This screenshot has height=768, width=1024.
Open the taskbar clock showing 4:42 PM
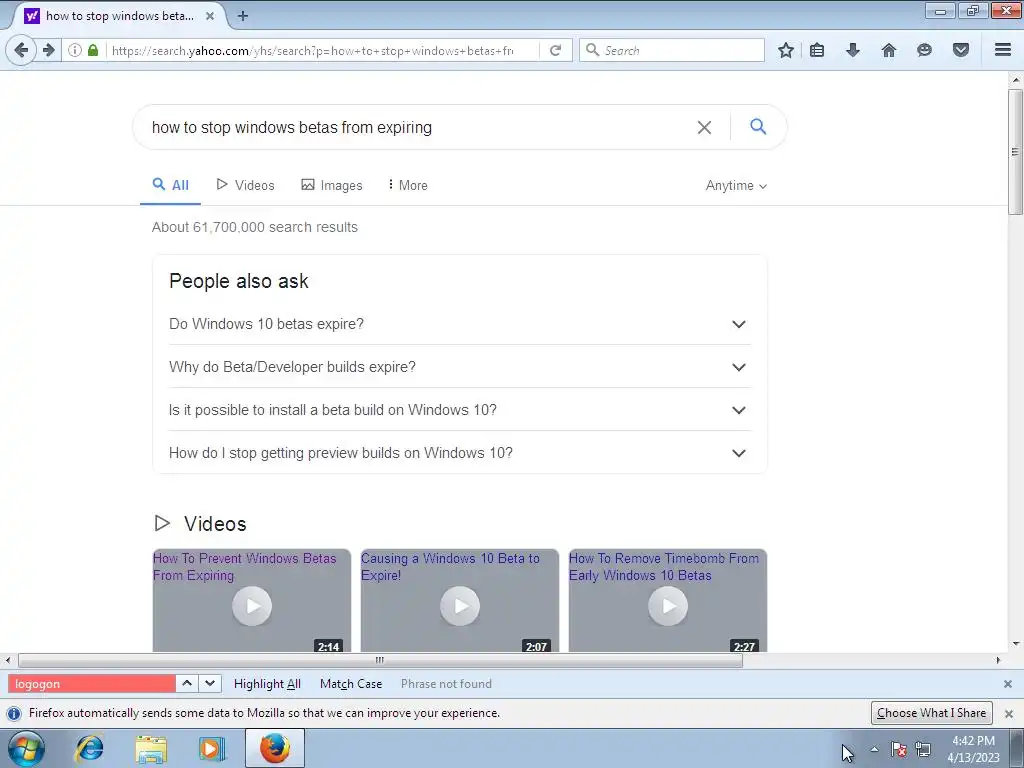coord(973,749)
